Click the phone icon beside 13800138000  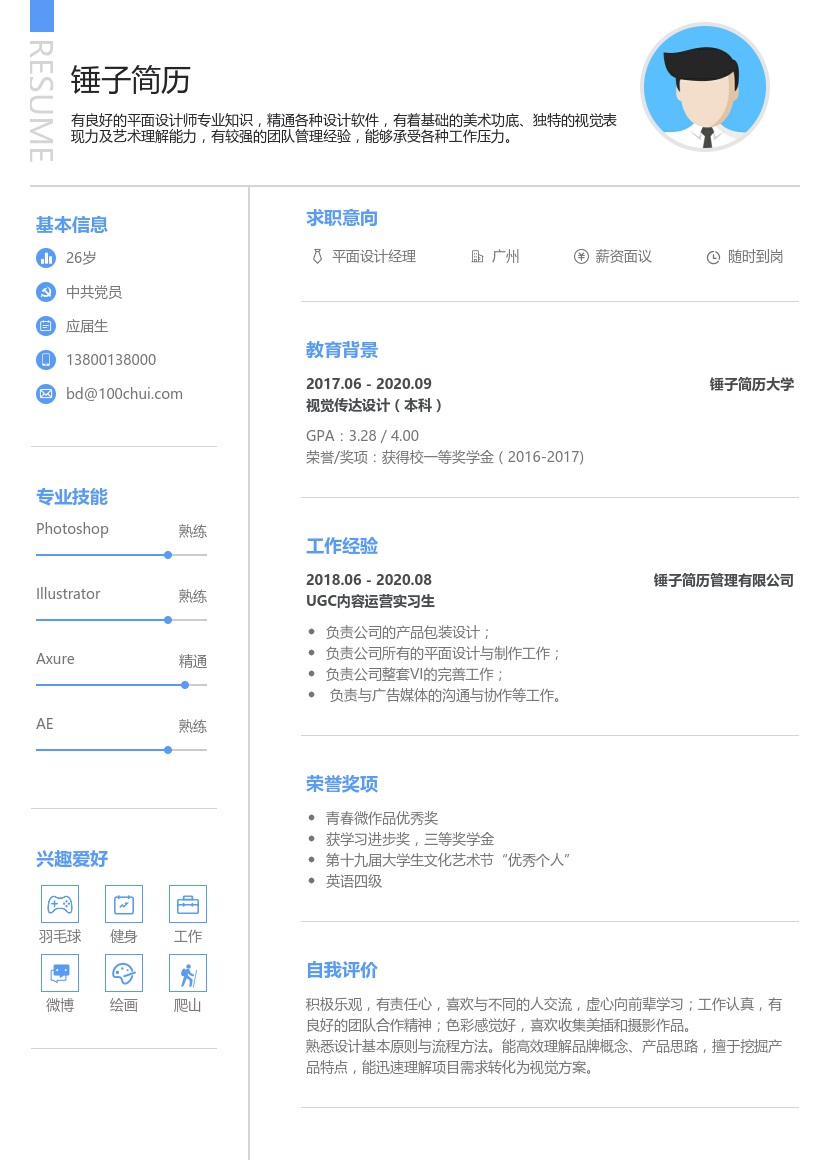pyautogui.click(x=45, y=360)
